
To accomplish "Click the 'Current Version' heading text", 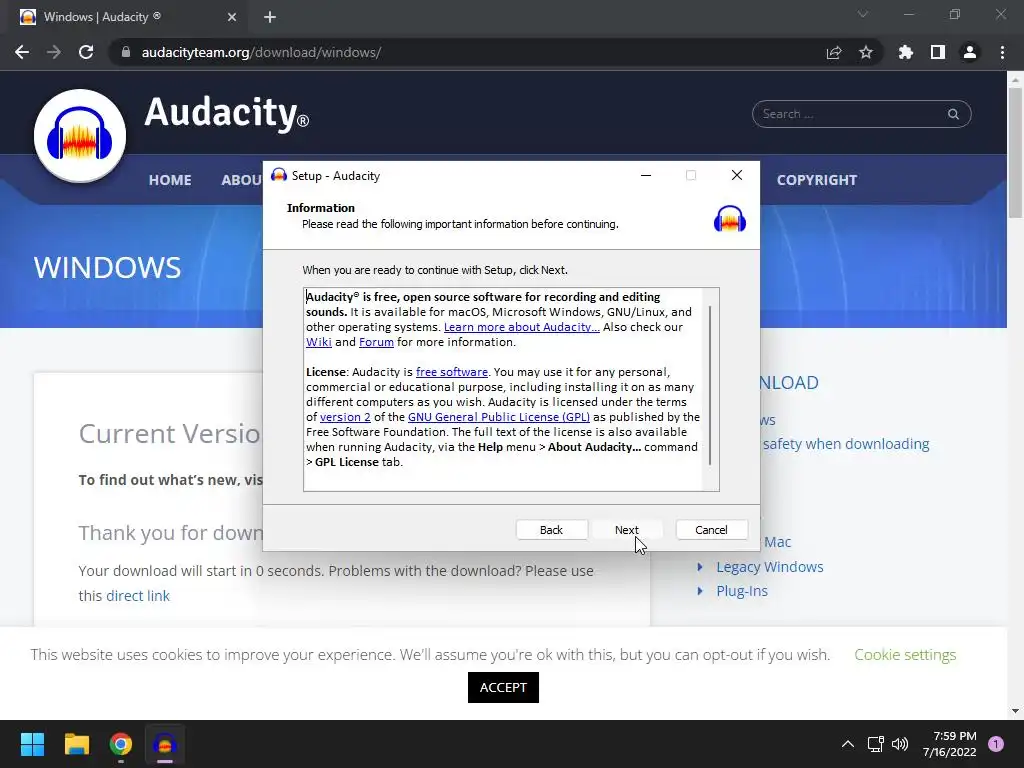I will (x=170, y=434).
